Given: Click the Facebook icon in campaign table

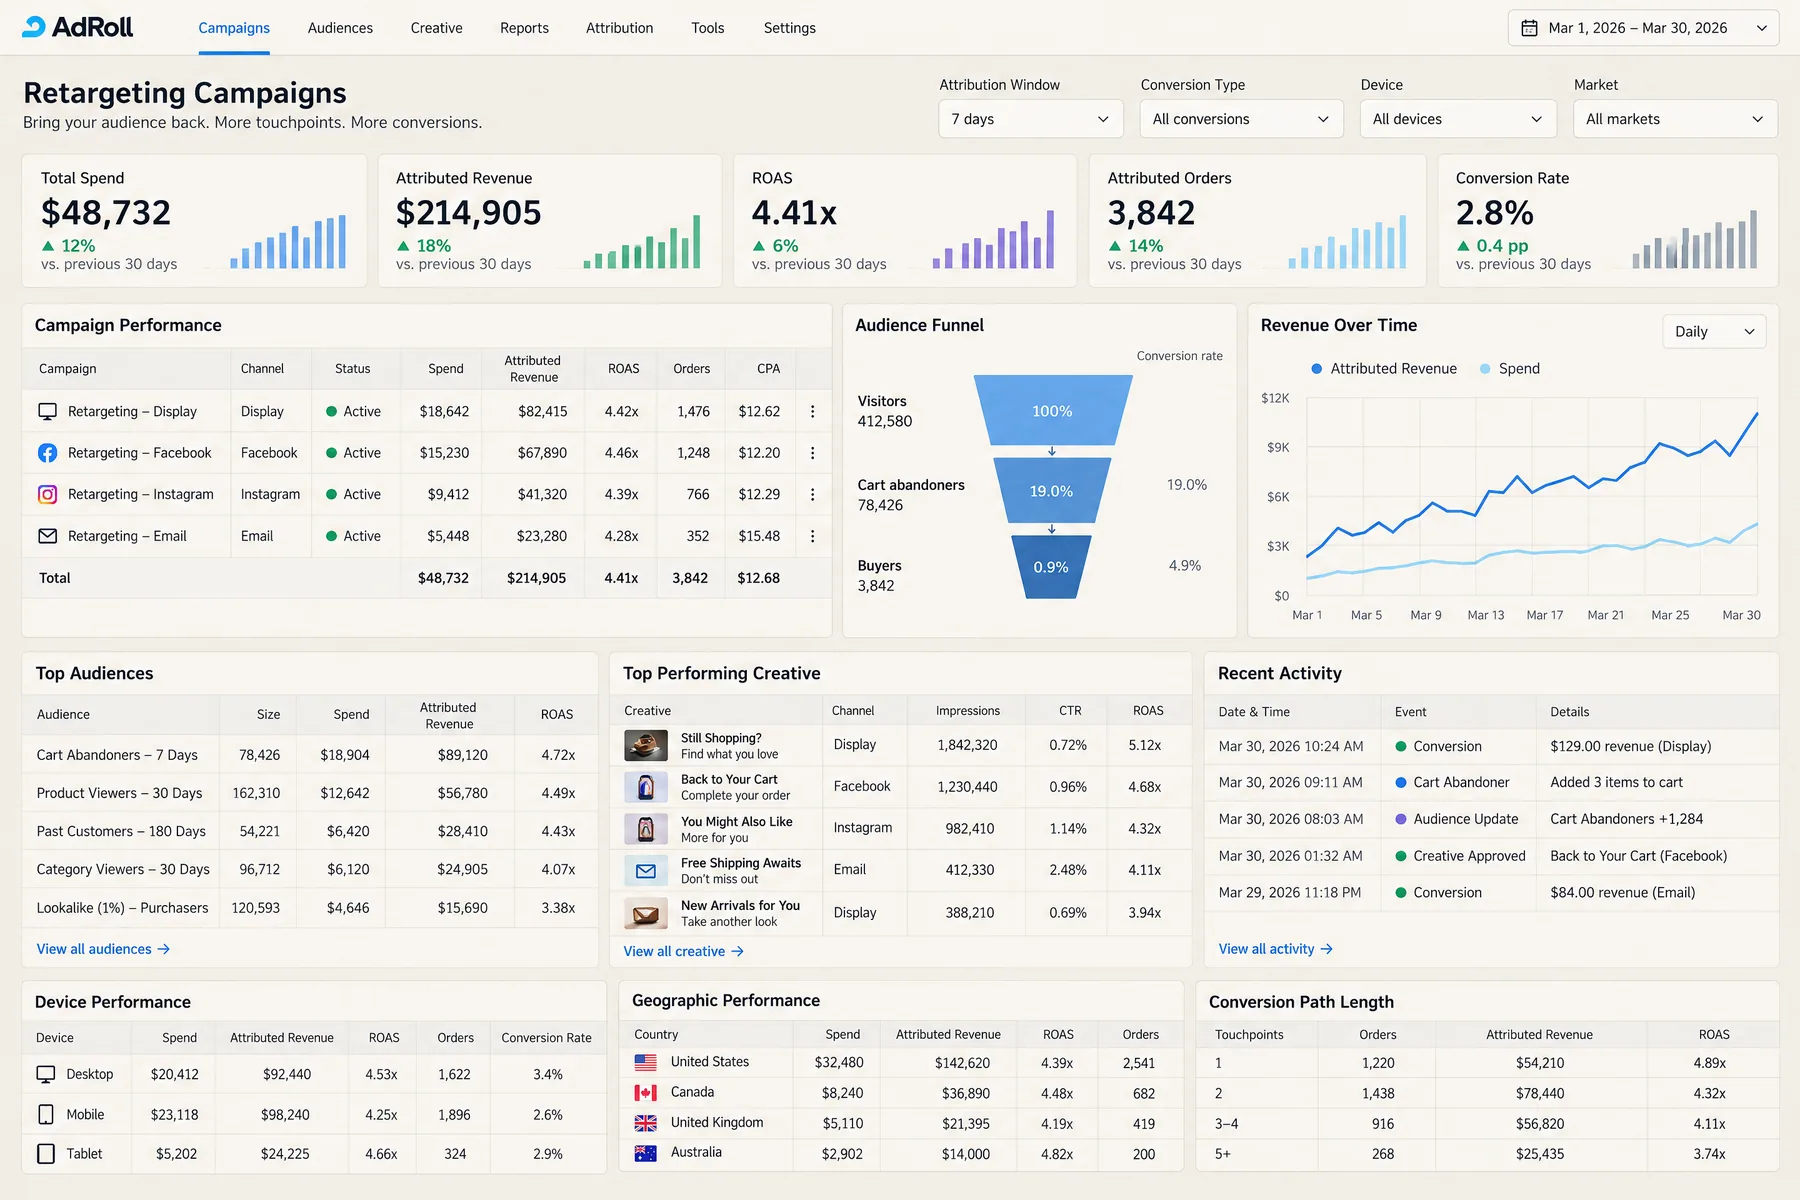Looking at the screenshot, I should tap(47, 453).
